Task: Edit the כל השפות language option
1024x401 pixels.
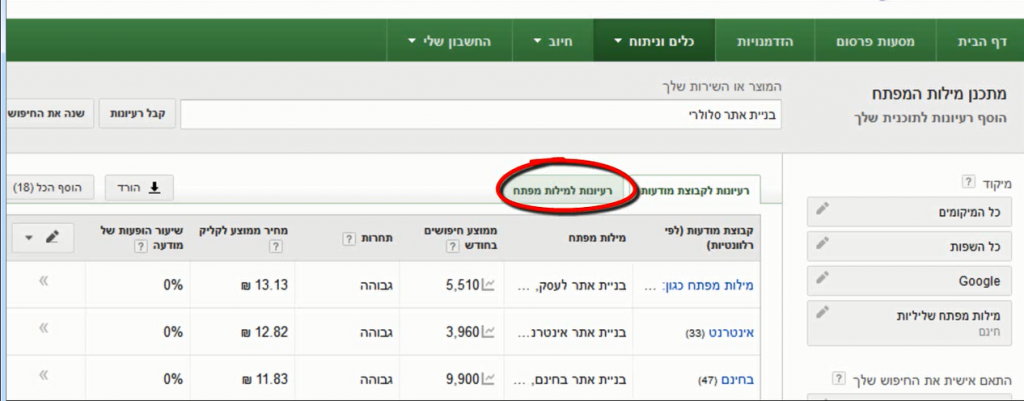Action: (910, 246)
